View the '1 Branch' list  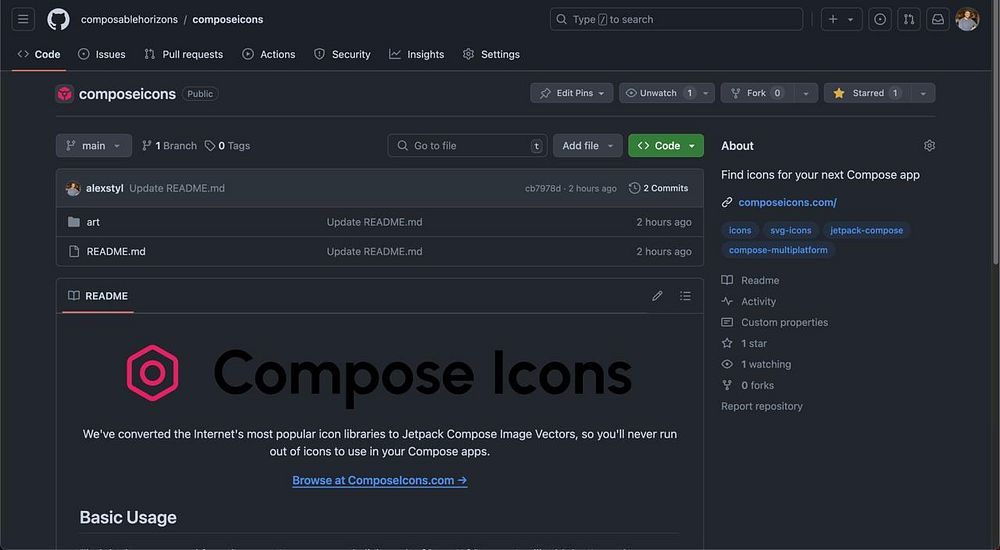coord(170,145)
